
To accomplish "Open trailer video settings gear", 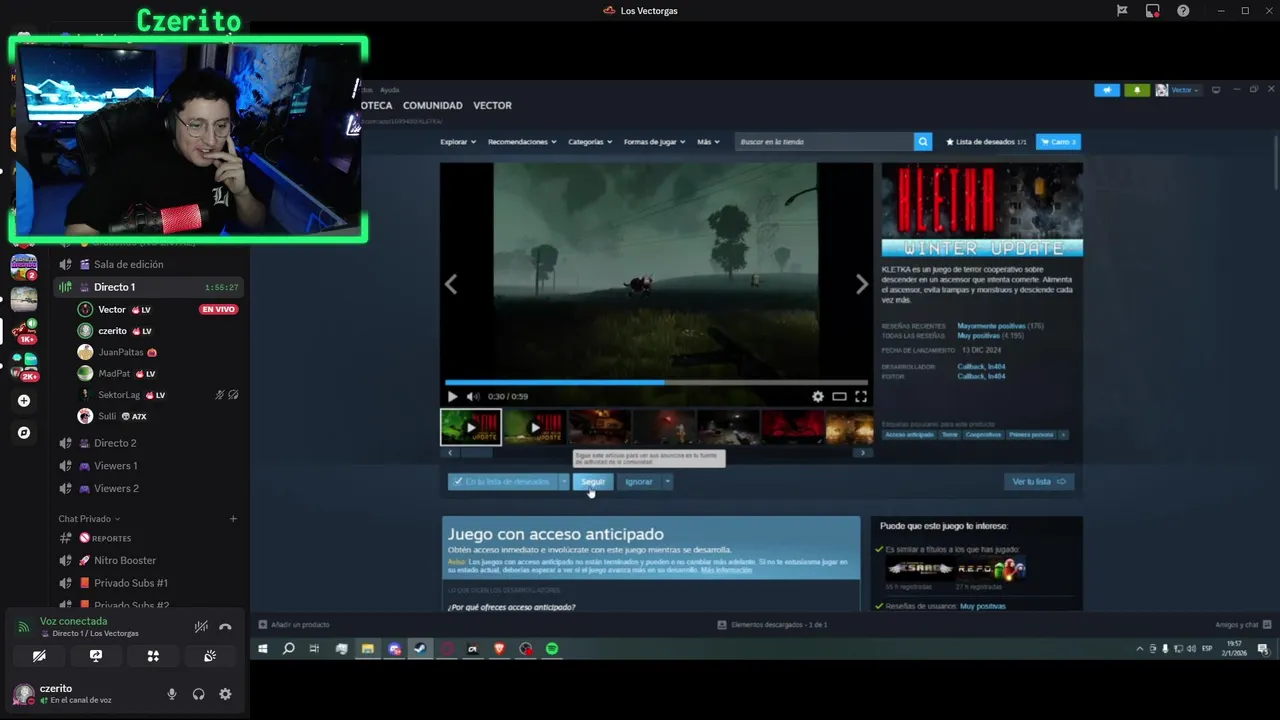I will 818,396.
